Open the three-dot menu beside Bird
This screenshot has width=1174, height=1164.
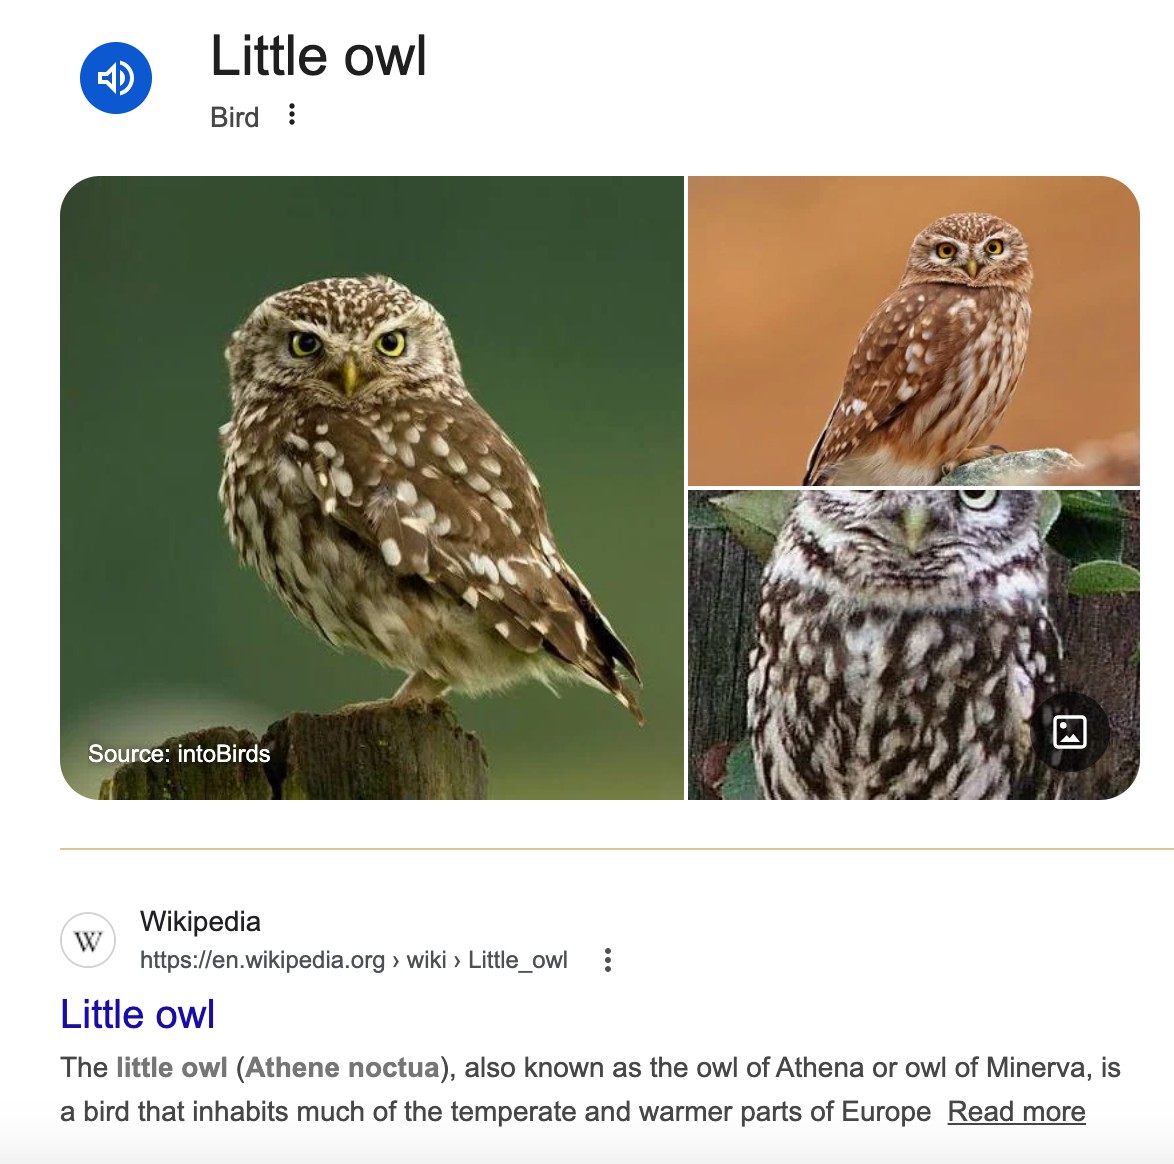click(292, 115)
